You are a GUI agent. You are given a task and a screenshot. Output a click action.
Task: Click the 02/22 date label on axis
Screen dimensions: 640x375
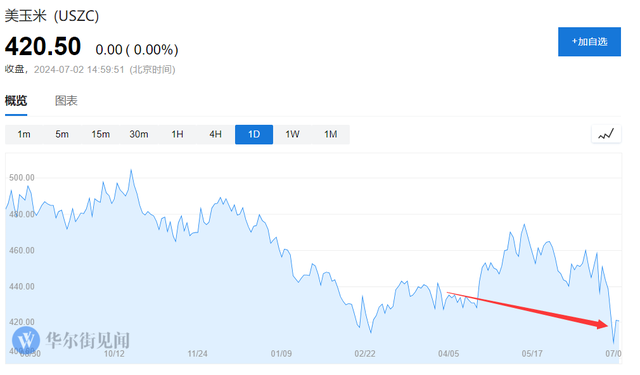(x=364, y=353)
